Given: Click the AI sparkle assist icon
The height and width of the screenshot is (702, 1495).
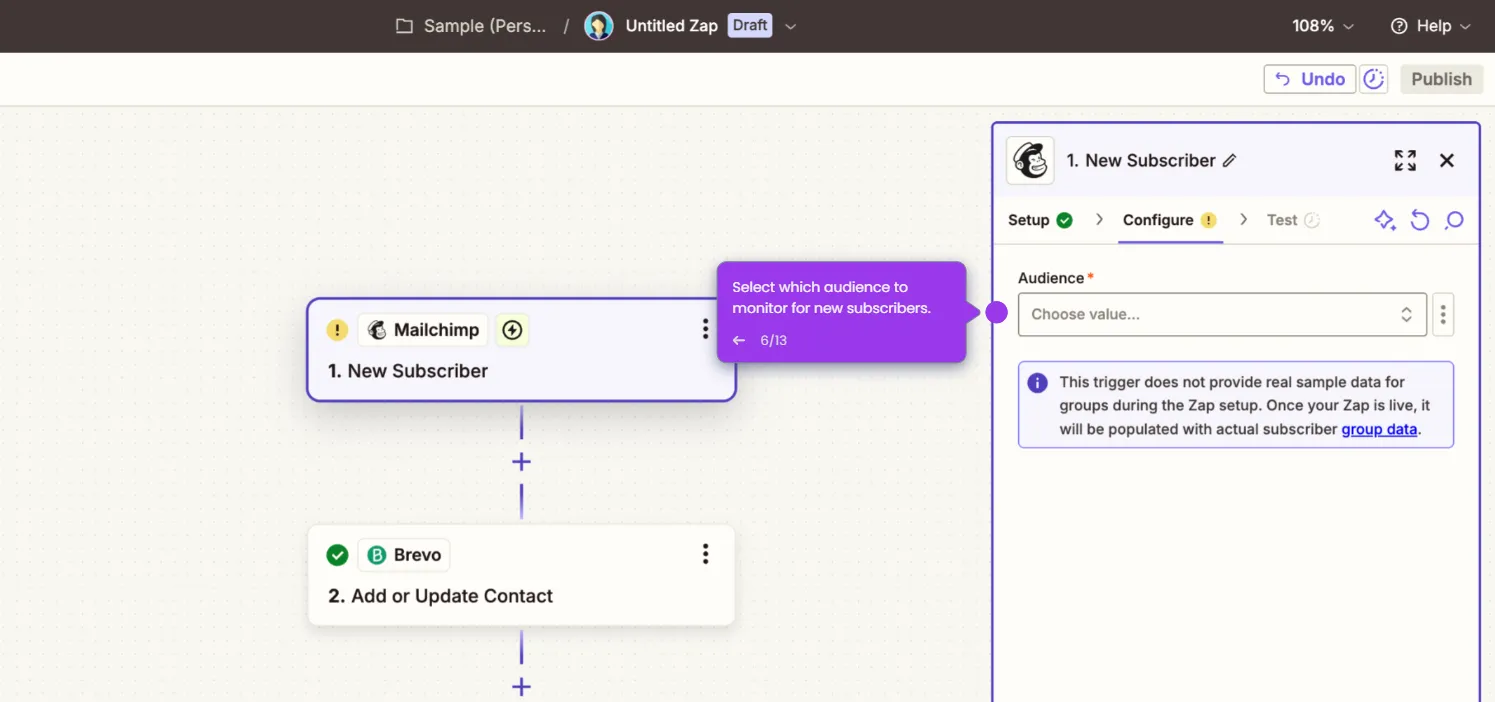Looking at the screenshot, I should coord(1385,220).
